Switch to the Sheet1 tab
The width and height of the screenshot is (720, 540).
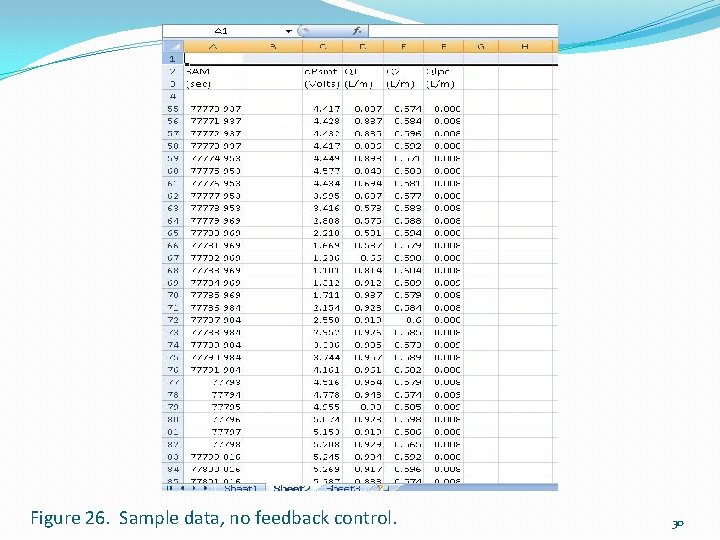click(241, 488)
